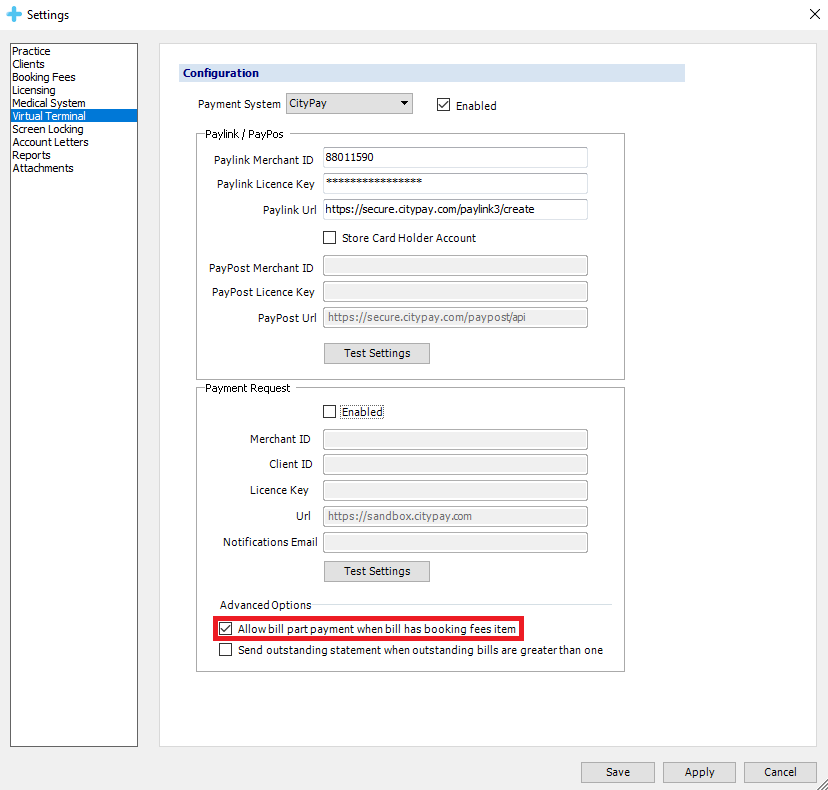Click Test Settings under Payment Request
The image size is (828, 790).
click(376, 571)
